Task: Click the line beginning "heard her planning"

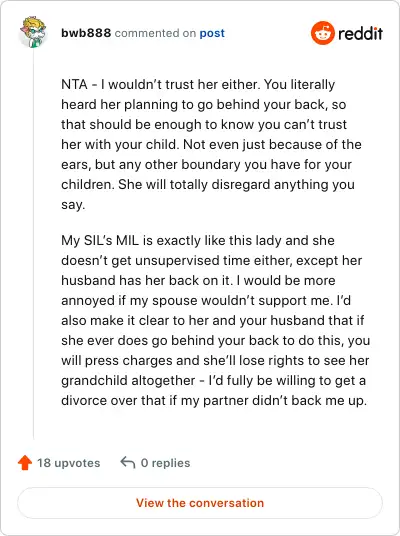Action: [x=204, y=105]
